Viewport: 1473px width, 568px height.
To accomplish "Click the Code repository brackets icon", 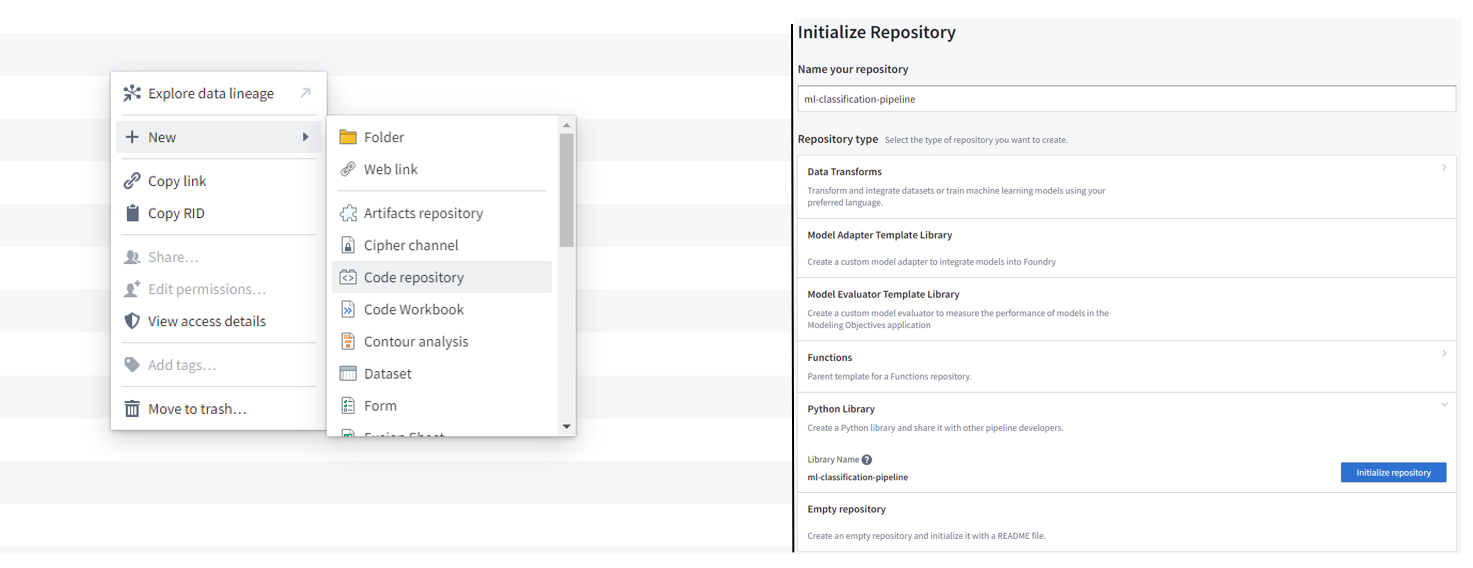I will (348, 277).
